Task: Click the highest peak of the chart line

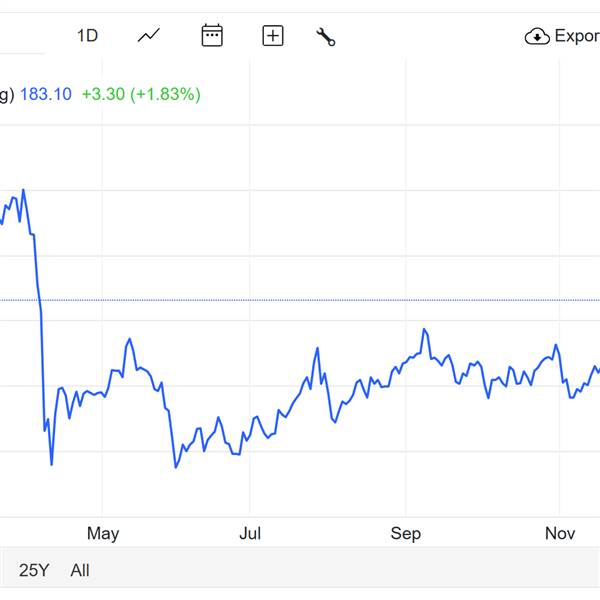Action: click(23, 190)
